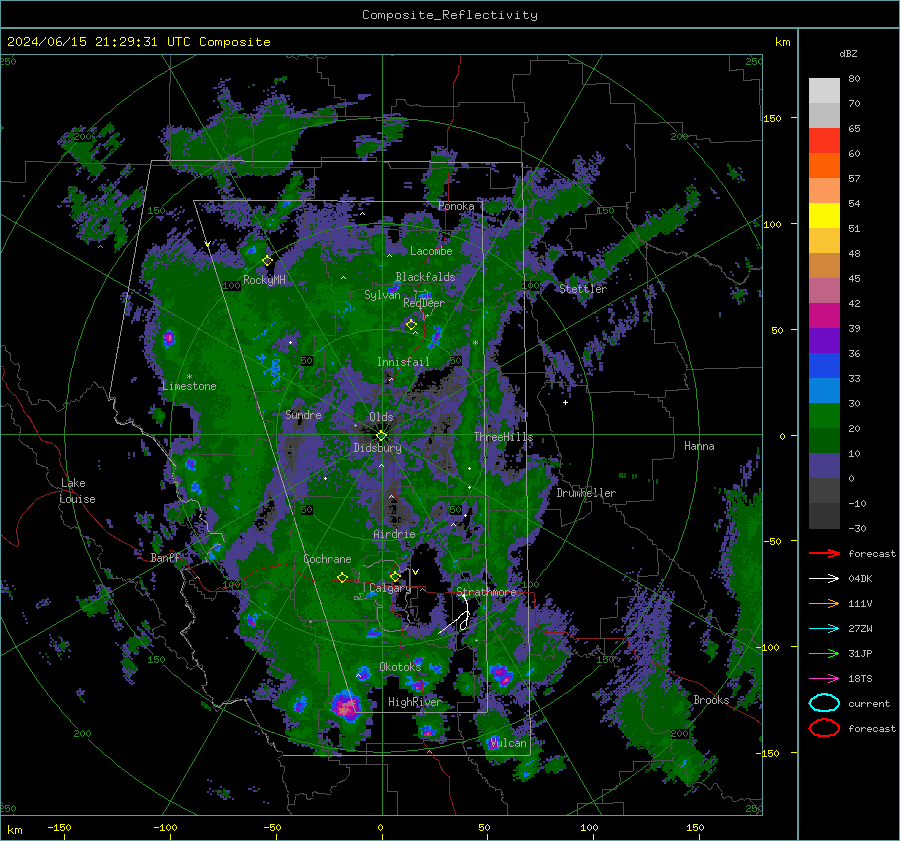Click the HighRiver town label

point(414,702)
